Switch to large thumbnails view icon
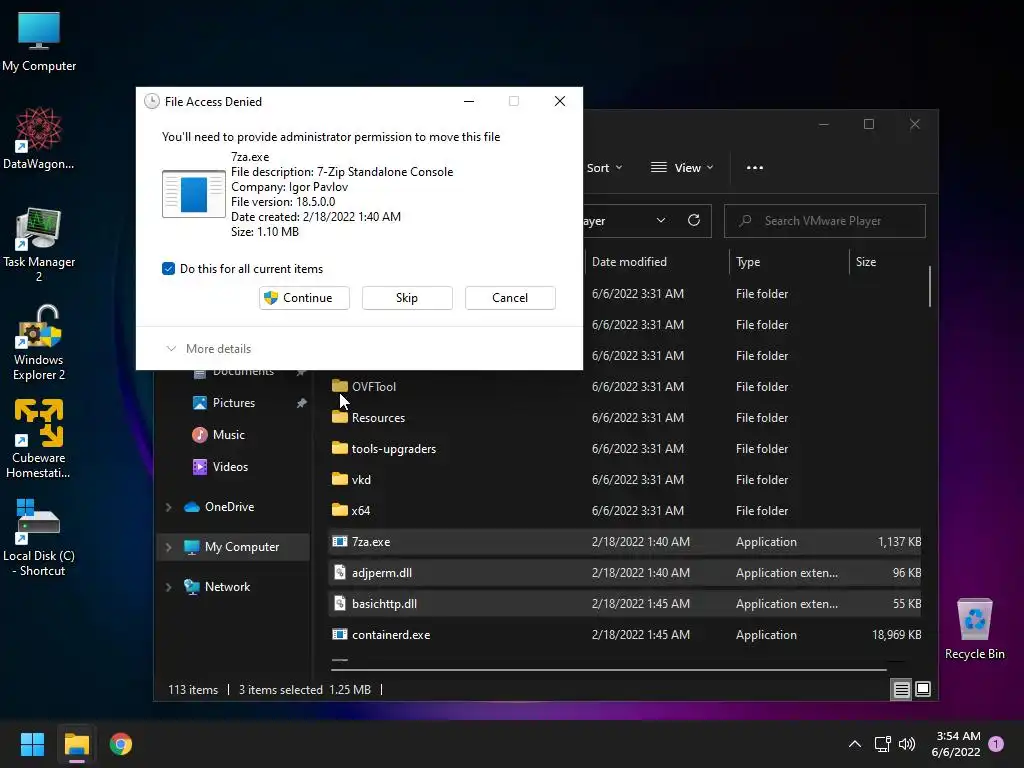1024x768 pixels. coord(923,689)
